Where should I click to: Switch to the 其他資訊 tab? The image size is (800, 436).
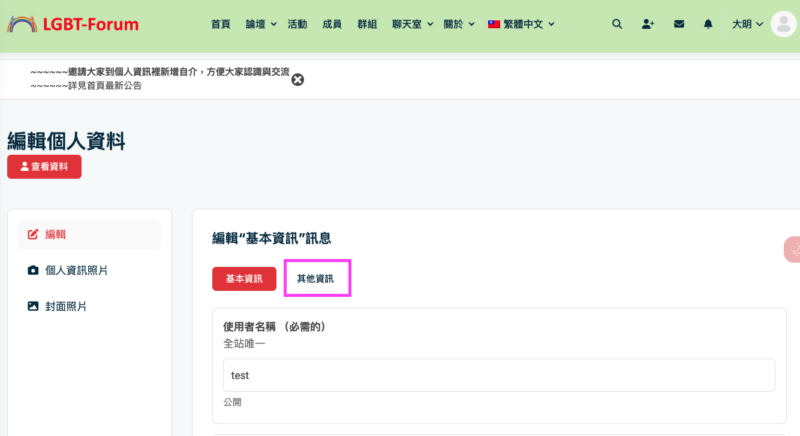(x=315, y=278)
